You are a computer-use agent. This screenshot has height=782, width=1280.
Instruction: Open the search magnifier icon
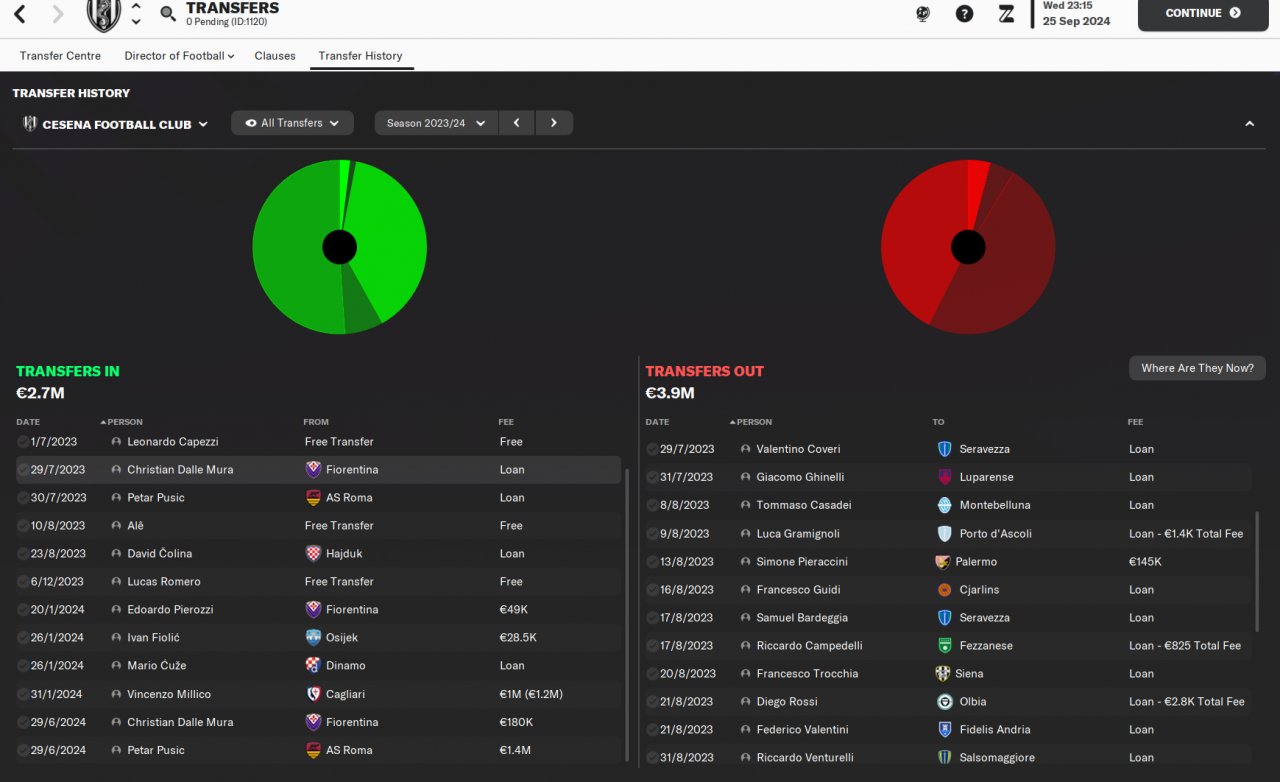[x=168, y=14]
